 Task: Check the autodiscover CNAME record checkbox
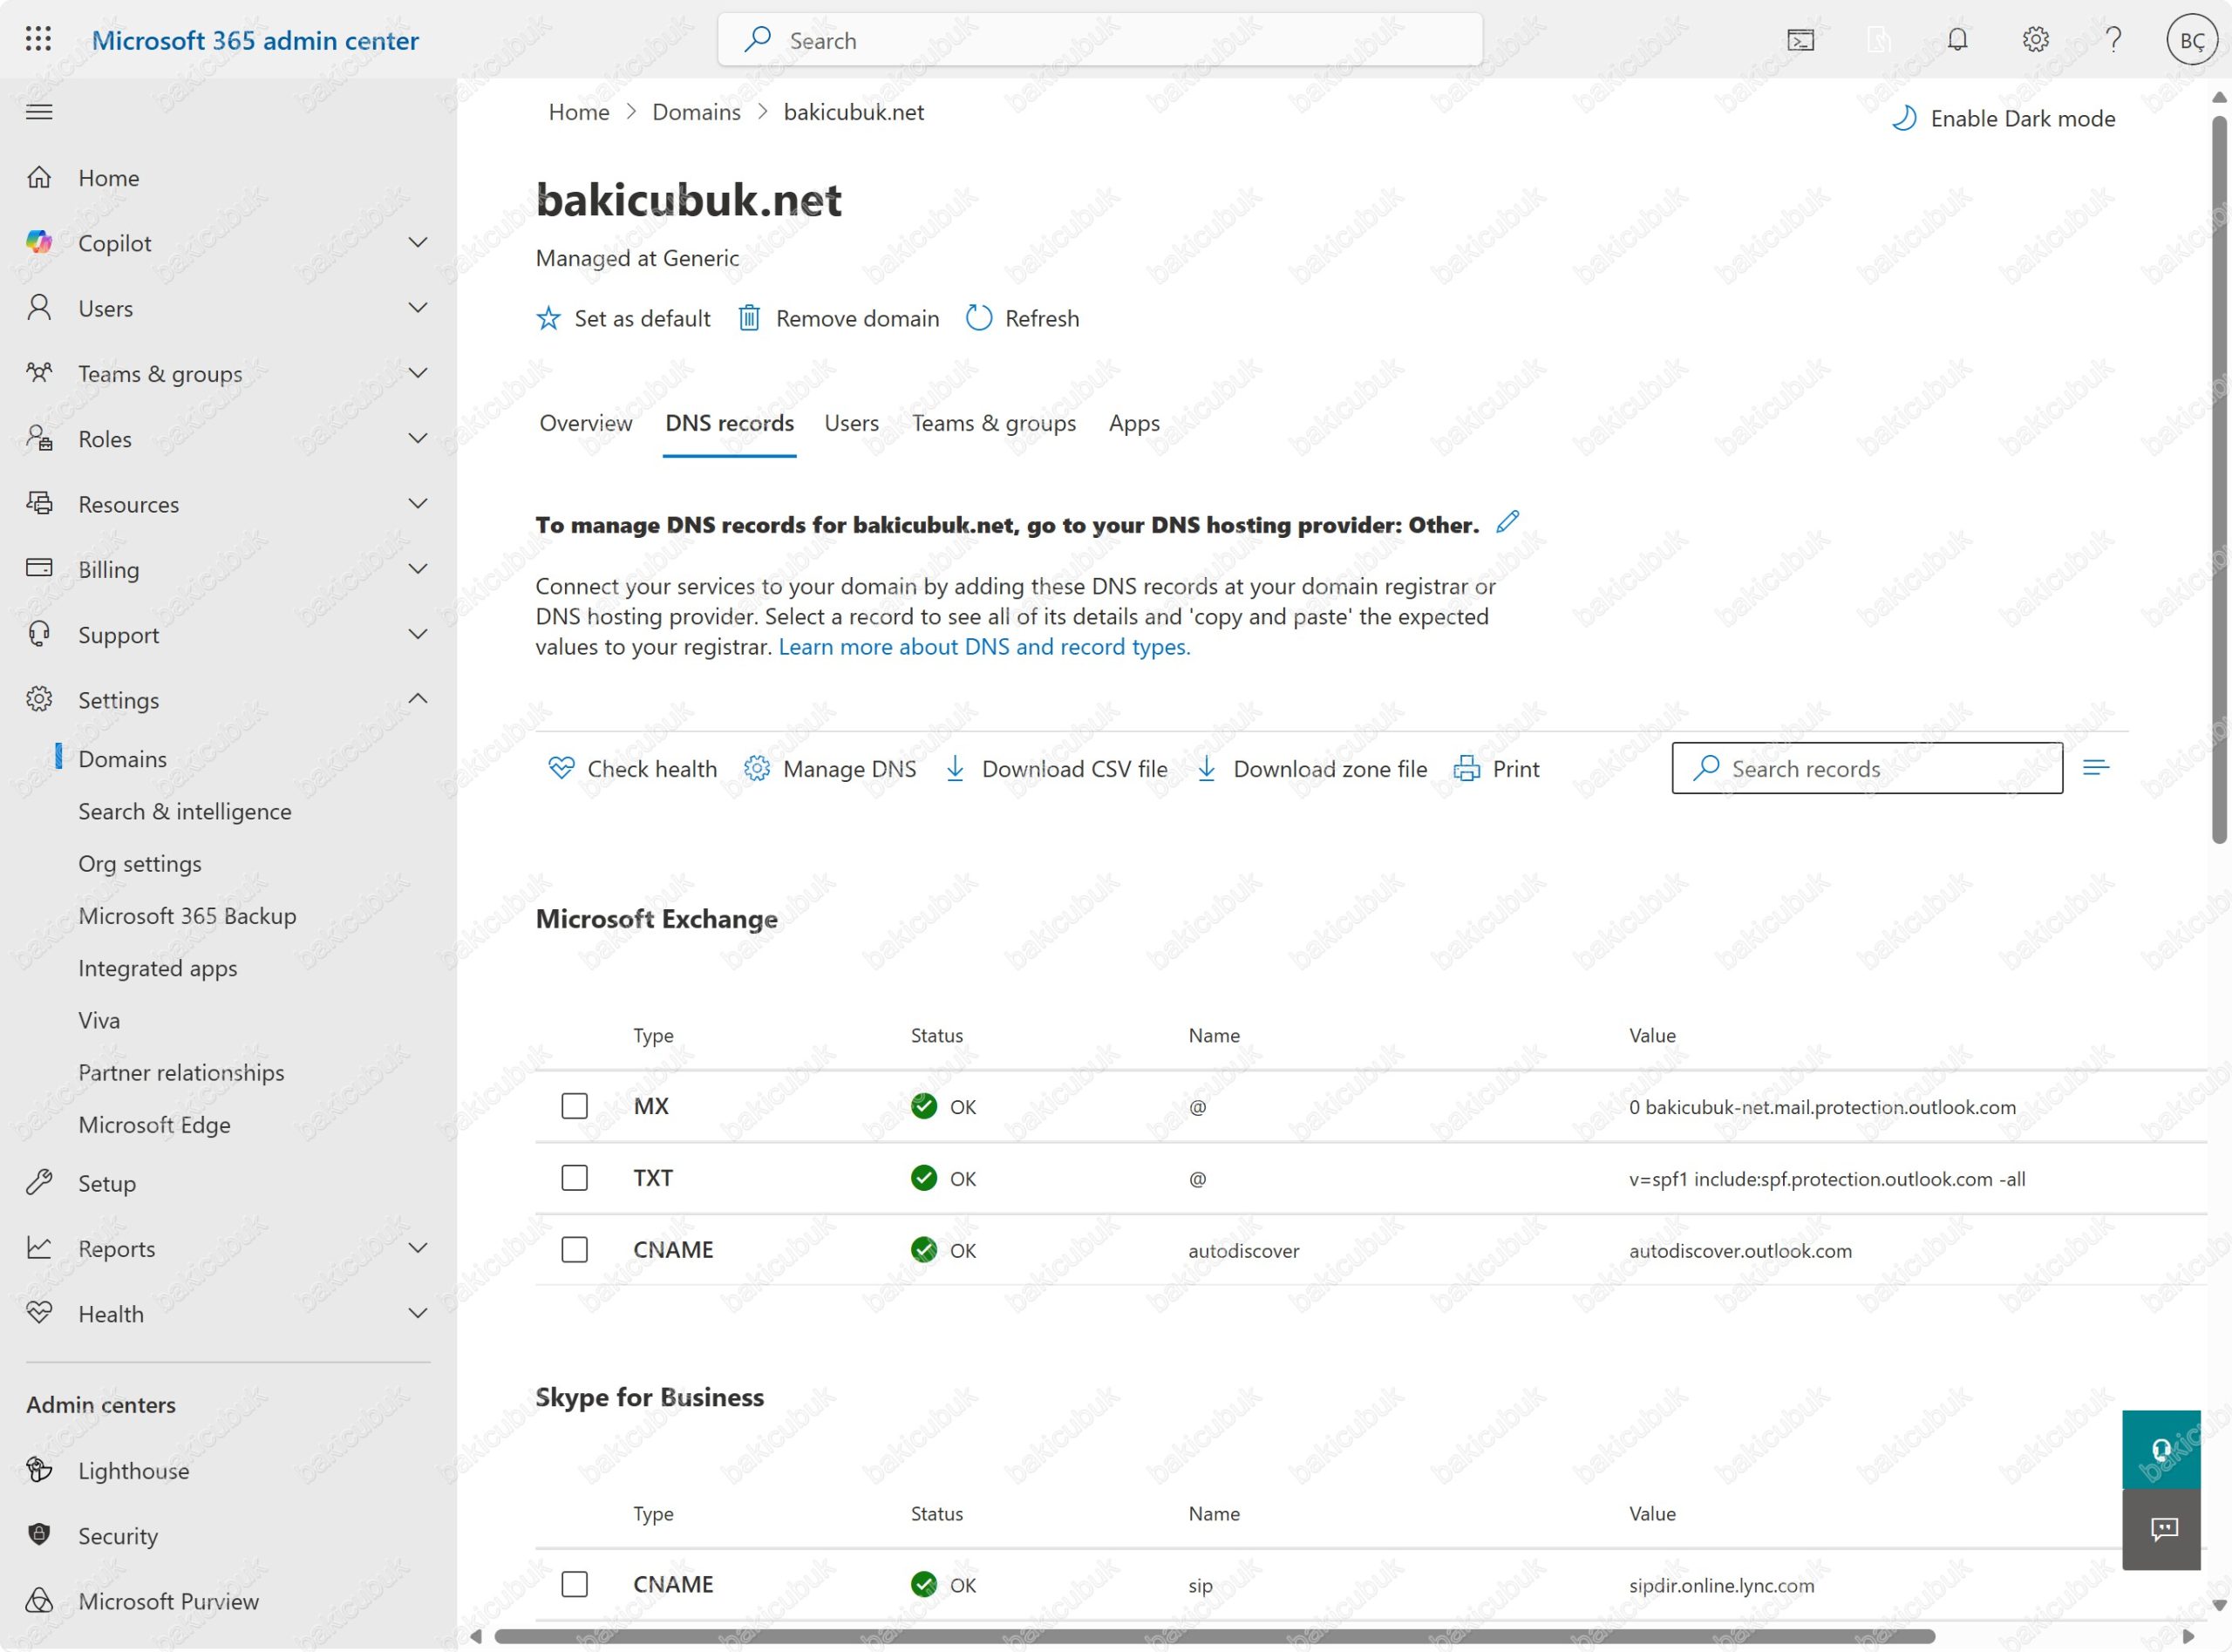(x=574, y=1250)
